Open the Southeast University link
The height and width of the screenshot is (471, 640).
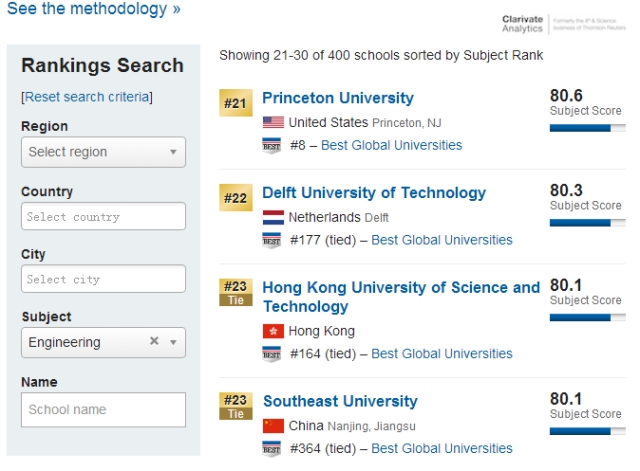tap(340, 401)
